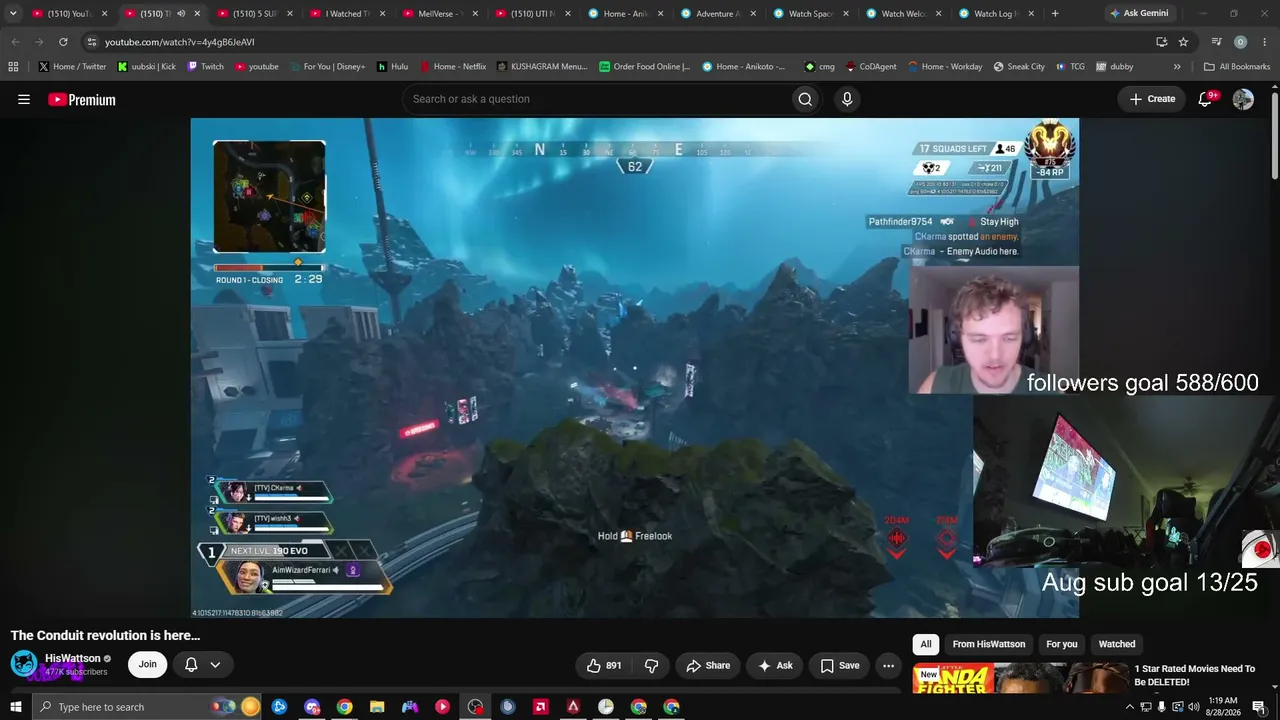The image size is (1280, 720).
Task: Open the Home - Workday bookmark
Action: [x=945, y=67]
